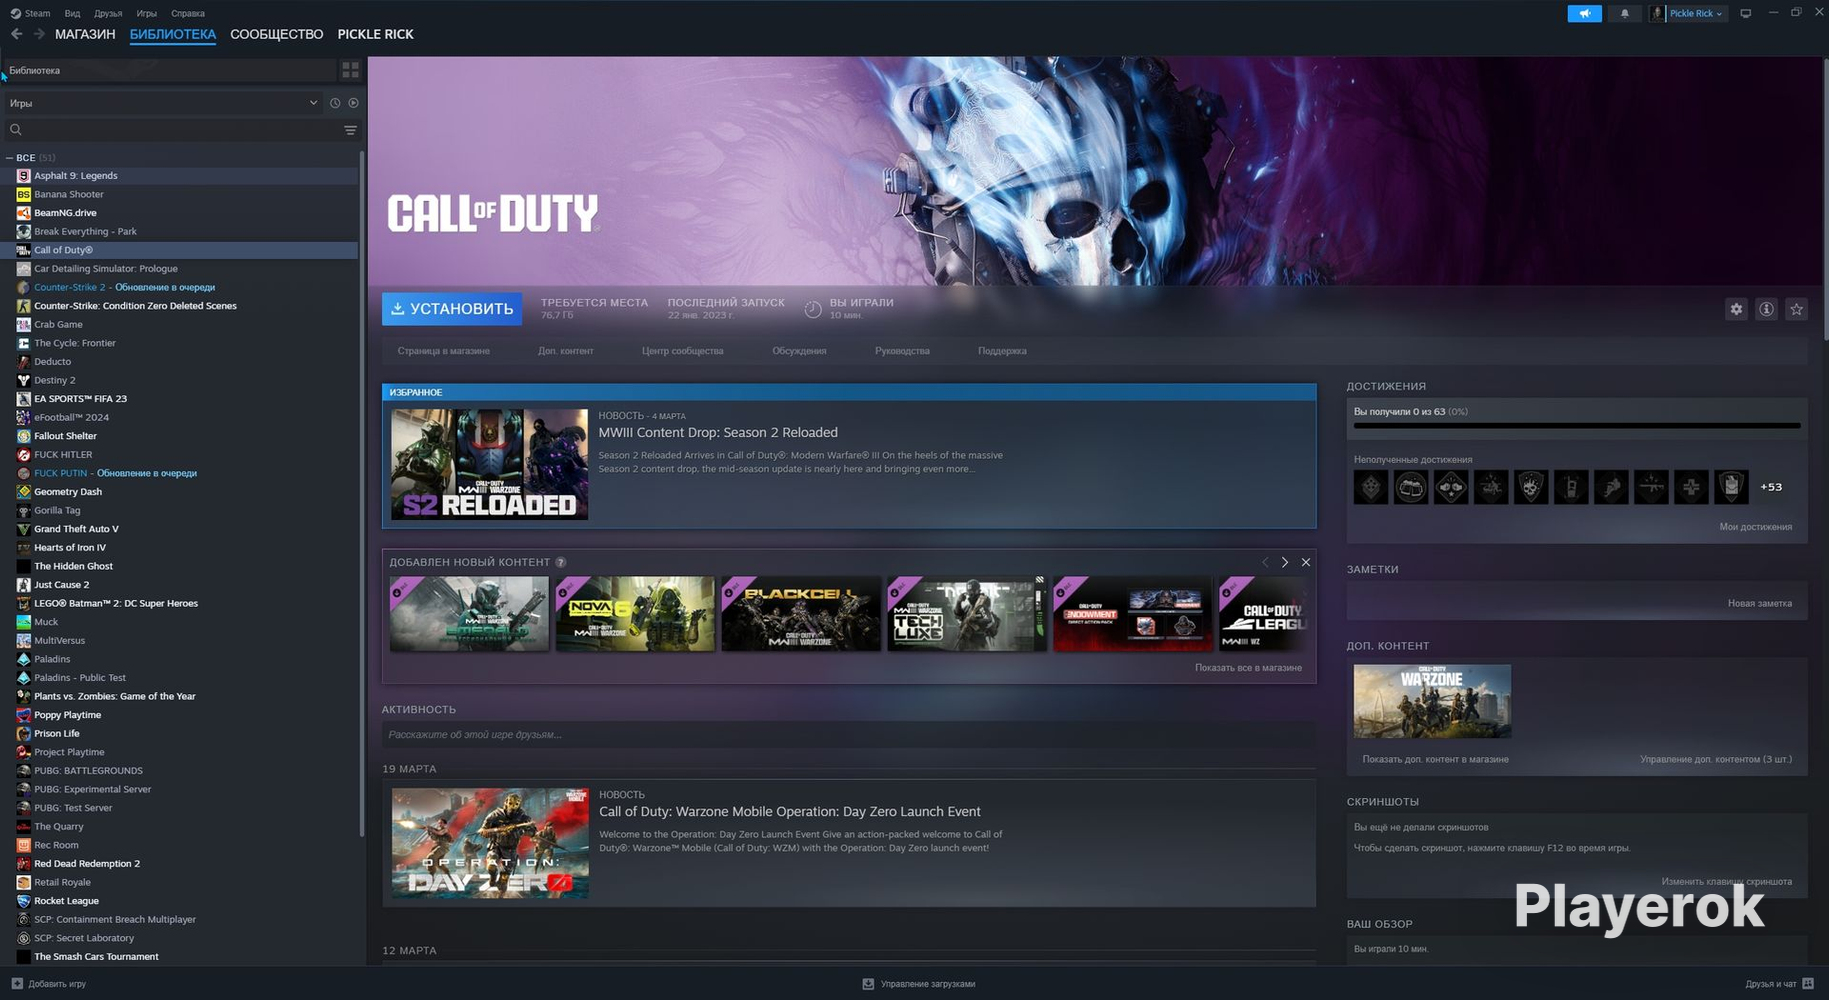Go to the СООБЩЕСТВО tab
This screenshot has height=1000, width=1829.
tap(277, 34)
